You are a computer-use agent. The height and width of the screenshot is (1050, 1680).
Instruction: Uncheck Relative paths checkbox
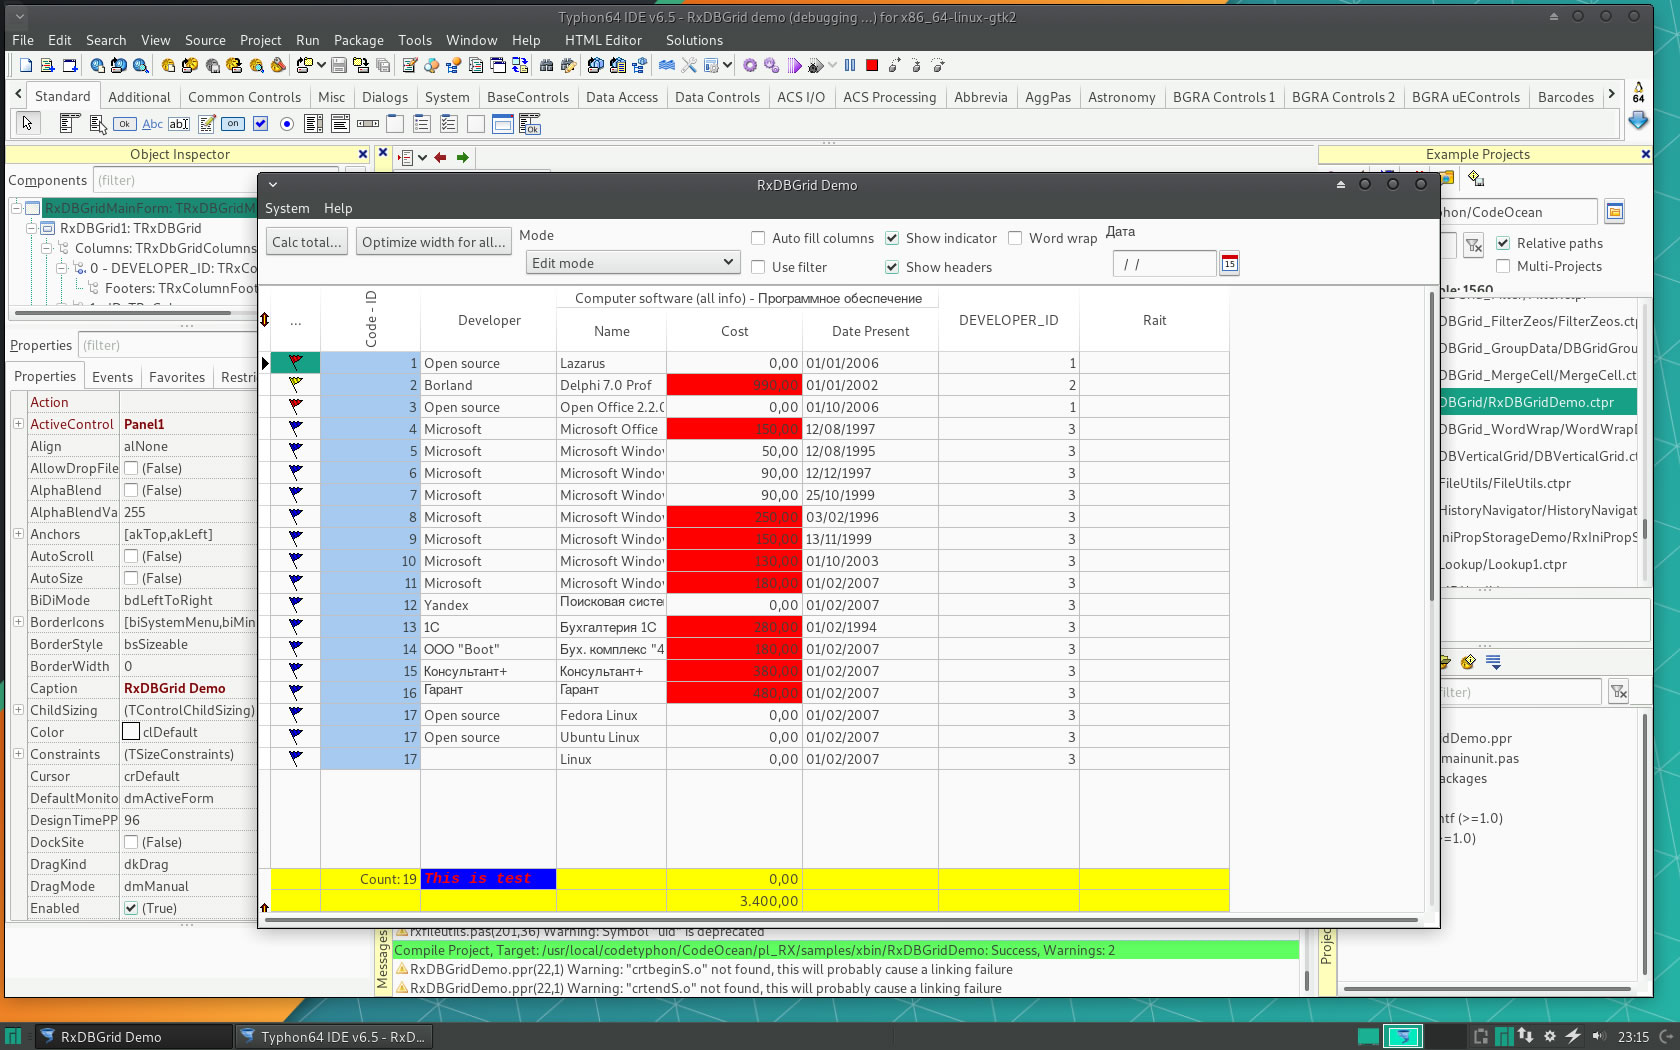click(1503, 243)
